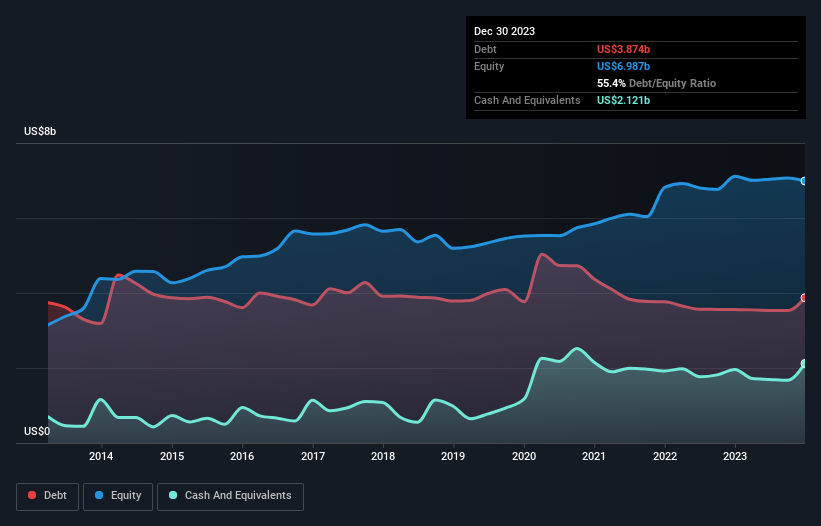Click the 2020 x-axis label
821x526 pixels.
pyautogui.click(x=524, y=456)
